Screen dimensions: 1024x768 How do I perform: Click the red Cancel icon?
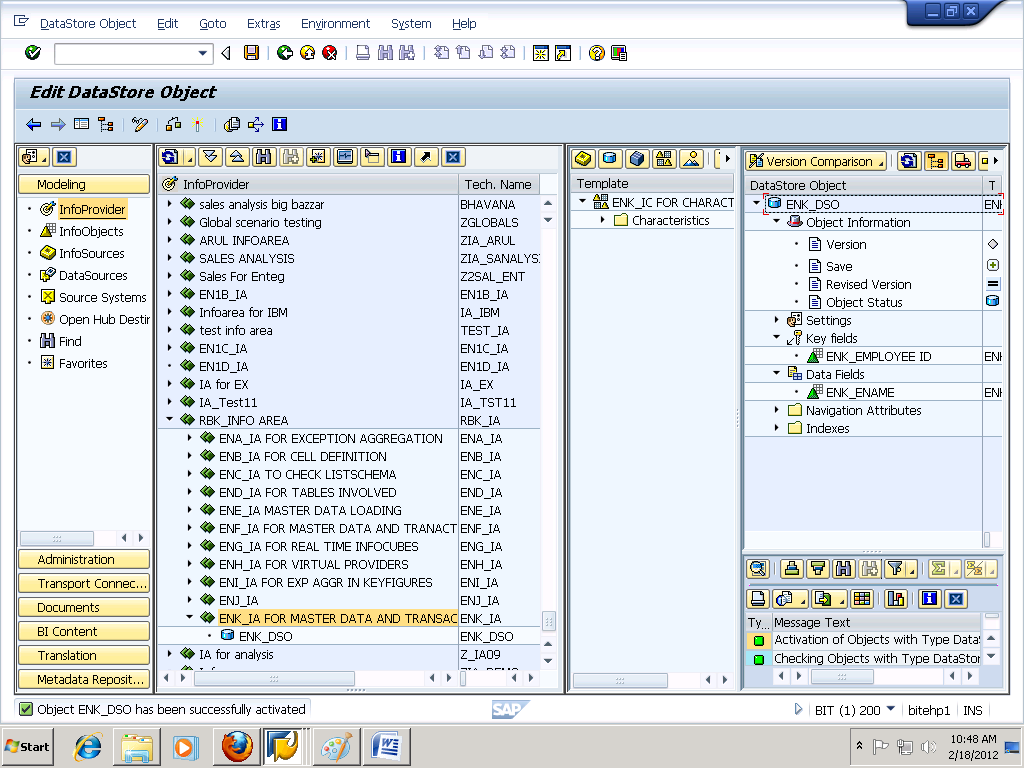coord(330,53)
